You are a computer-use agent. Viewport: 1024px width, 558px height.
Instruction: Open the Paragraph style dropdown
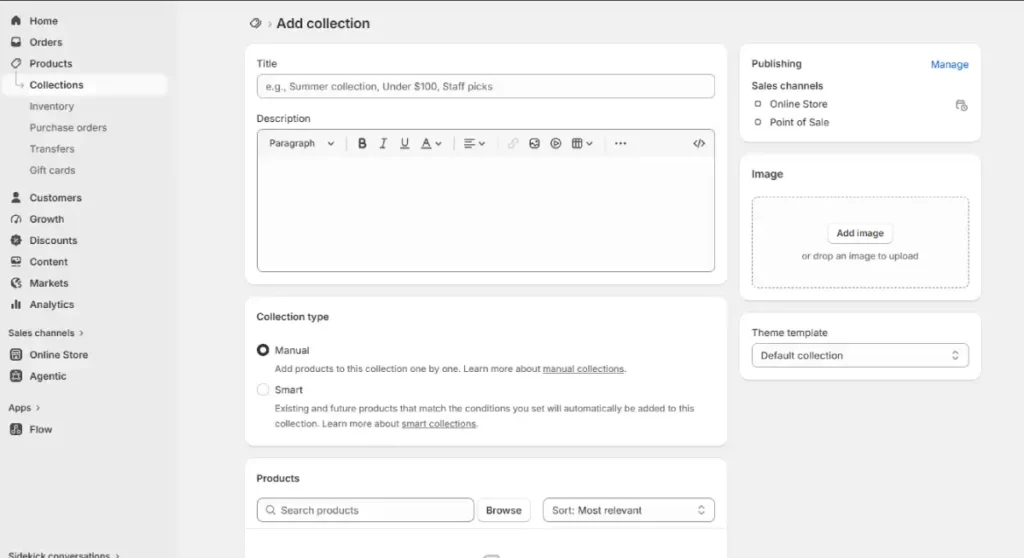302,144
